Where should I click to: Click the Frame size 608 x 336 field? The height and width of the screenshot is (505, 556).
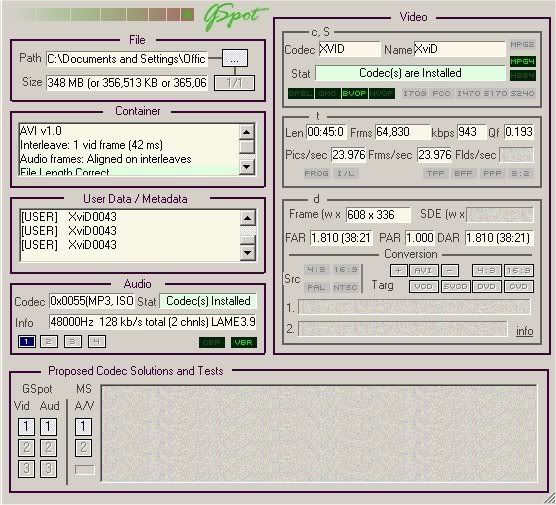coord(378,215)
